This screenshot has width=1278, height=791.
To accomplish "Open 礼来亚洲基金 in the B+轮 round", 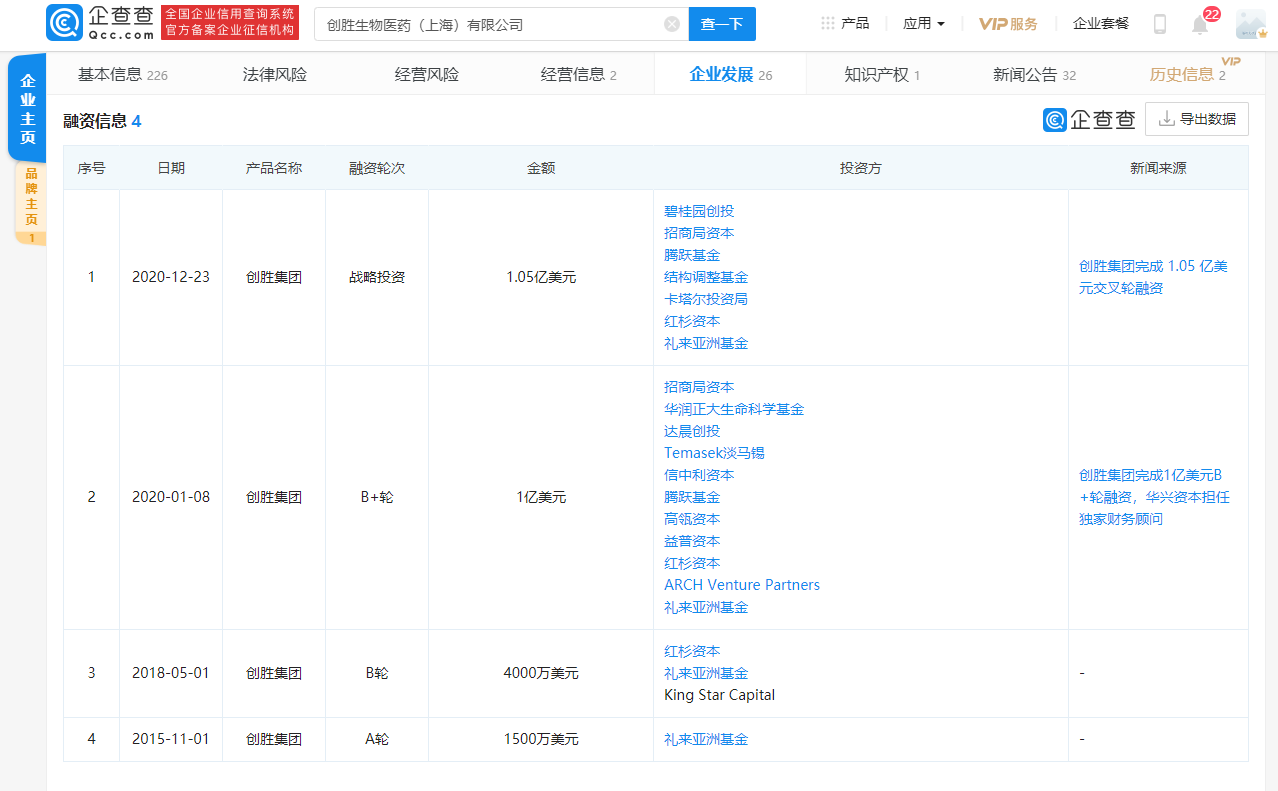I will pyautogui.click(x=706, y=607).
